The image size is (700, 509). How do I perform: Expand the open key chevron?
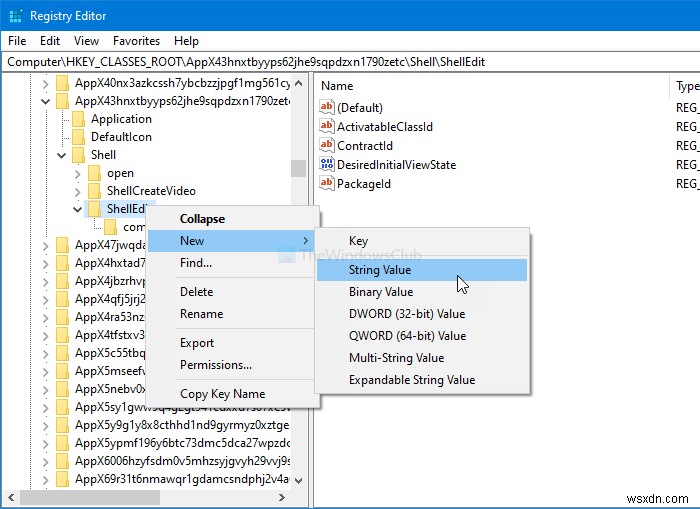[x=78, y=173]
